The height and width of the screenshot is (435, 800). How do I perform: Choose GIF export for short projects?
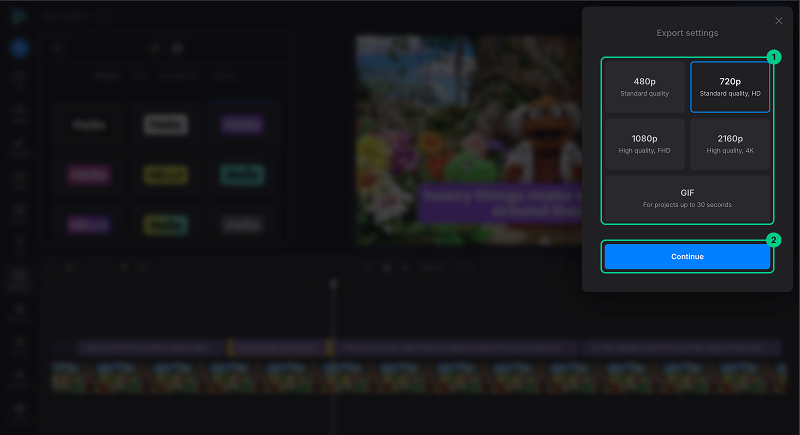coord(687,198)
